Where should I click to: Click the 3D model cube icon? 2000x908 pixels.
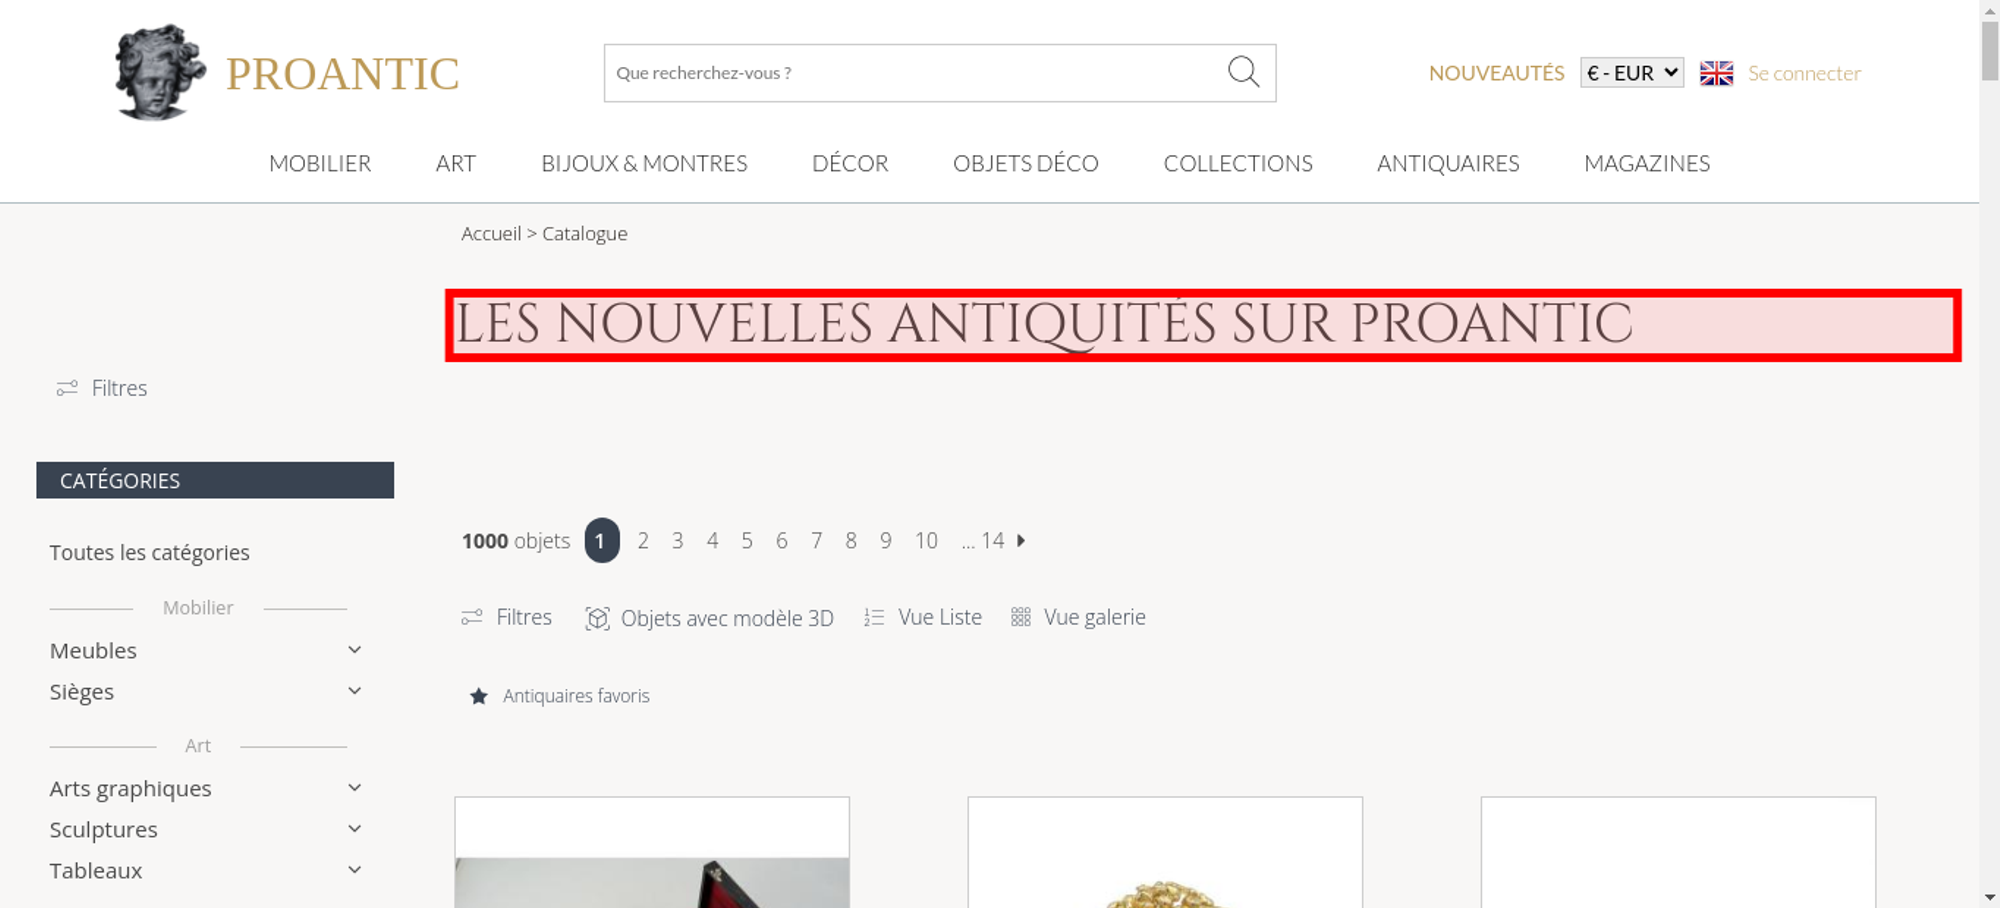(x=597, y=618)
